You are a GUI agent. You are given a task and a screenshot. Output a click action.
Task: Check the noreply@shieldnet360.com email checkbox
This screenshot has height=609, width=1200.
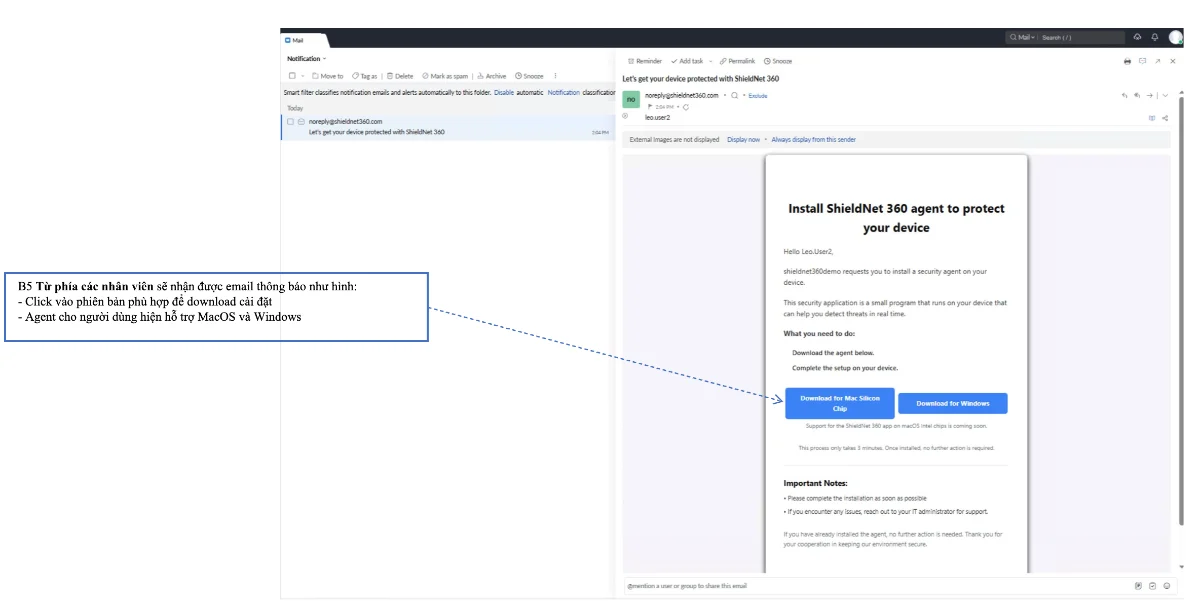290,121
